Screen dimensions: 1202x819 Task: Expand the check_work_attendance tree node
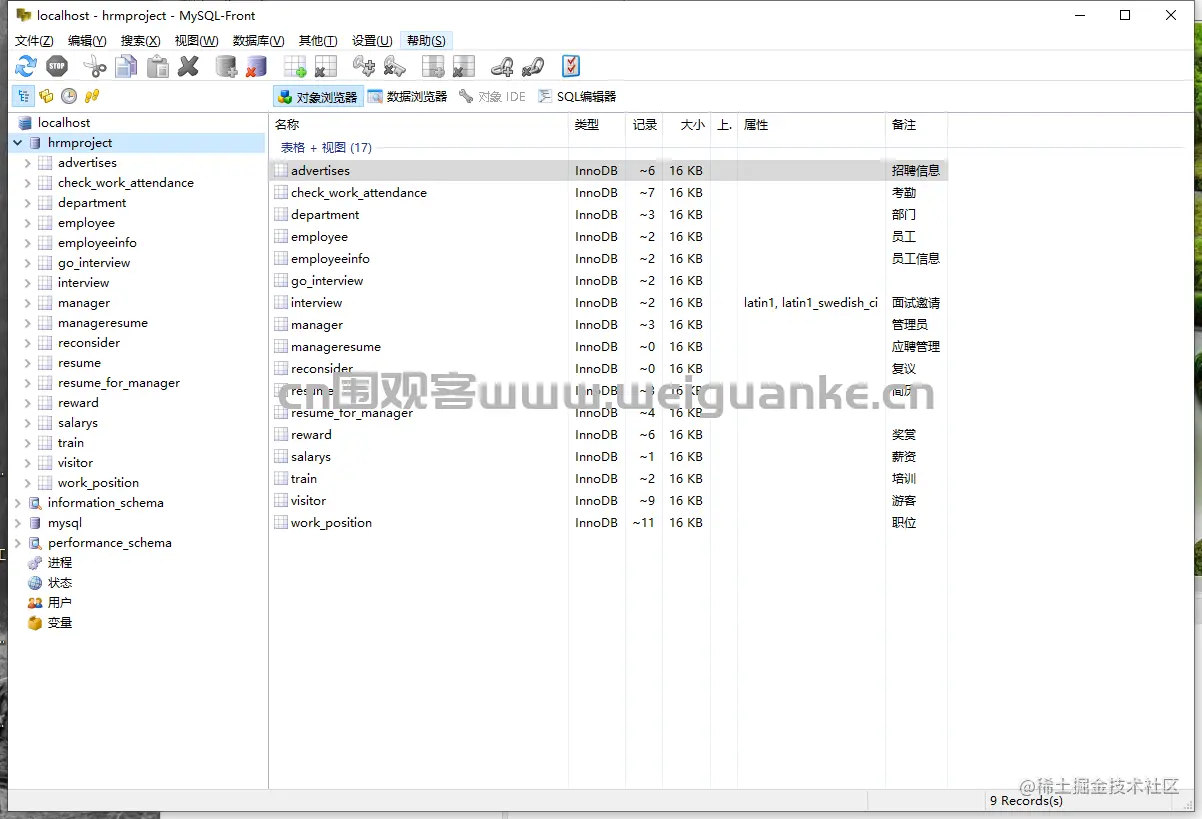coord(28,183)
